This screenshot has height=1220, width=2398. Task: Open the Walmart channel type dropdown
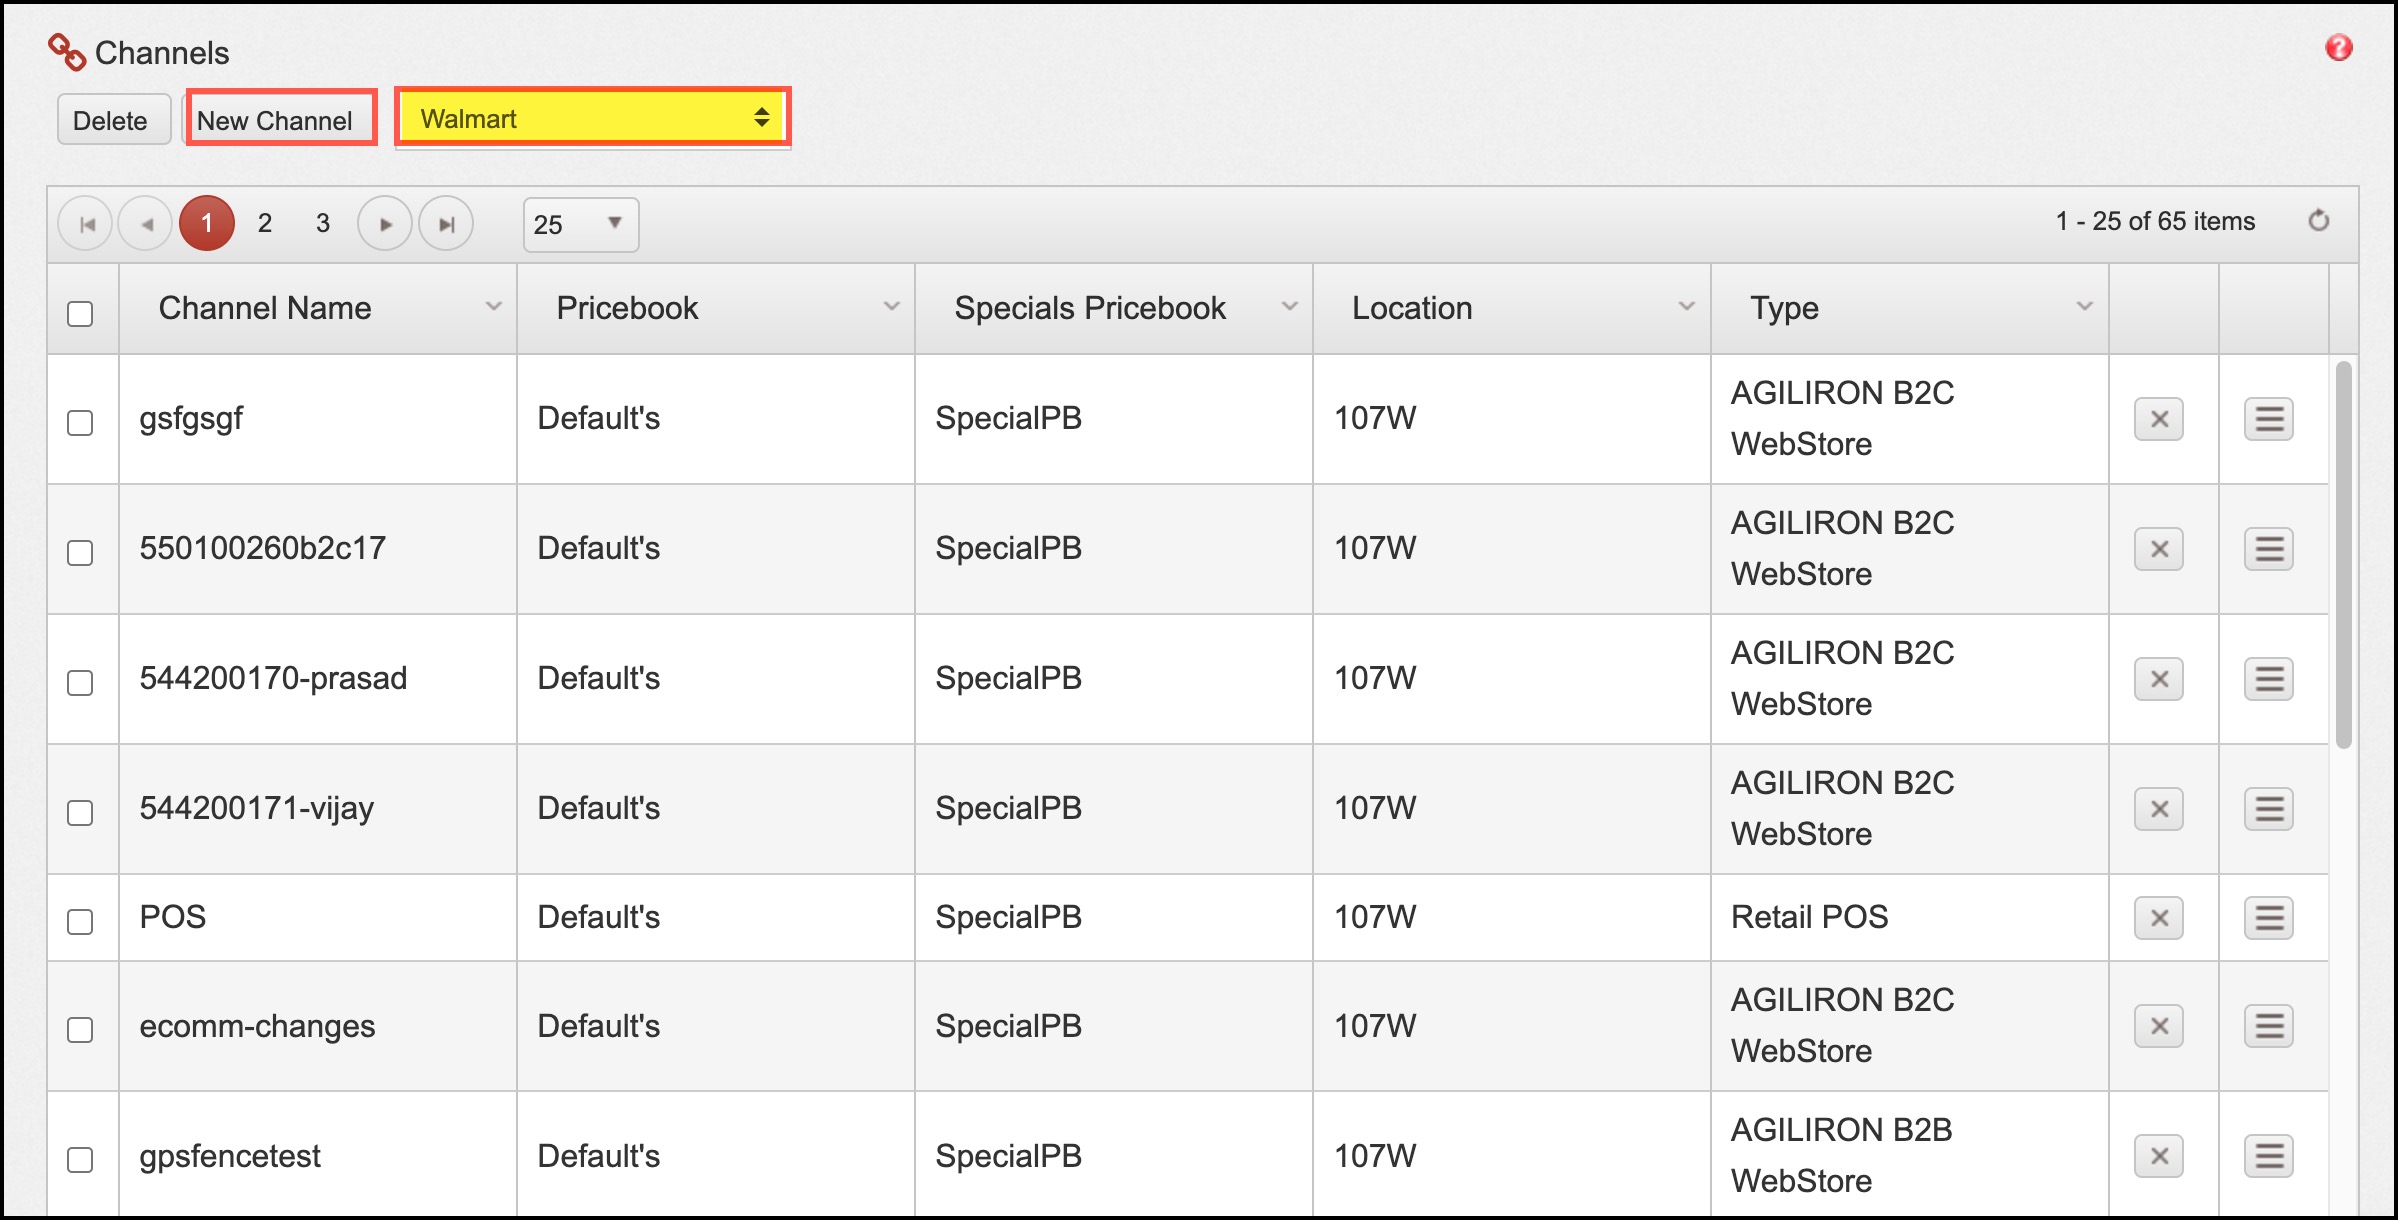(x=593, y=119)
